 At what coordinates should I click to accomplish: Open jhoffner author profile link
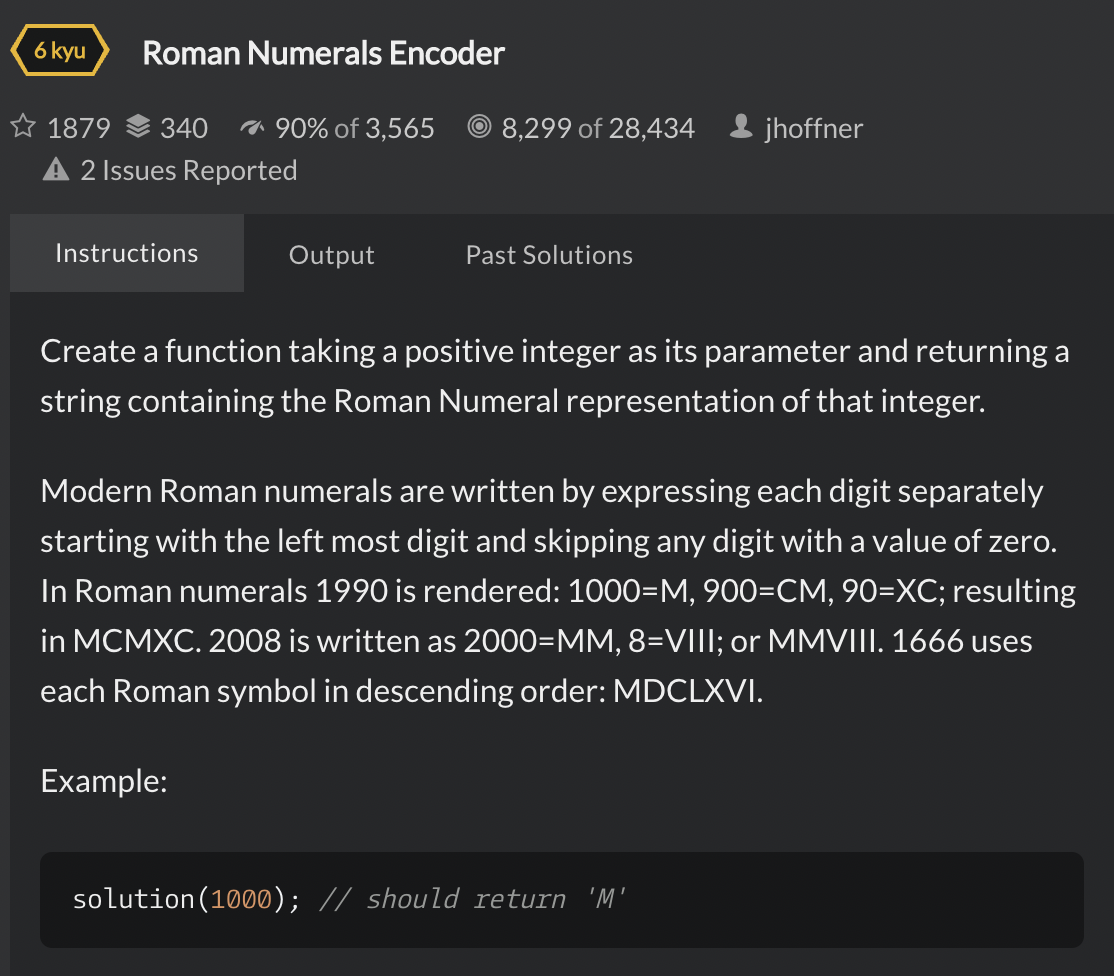(813, 129)
